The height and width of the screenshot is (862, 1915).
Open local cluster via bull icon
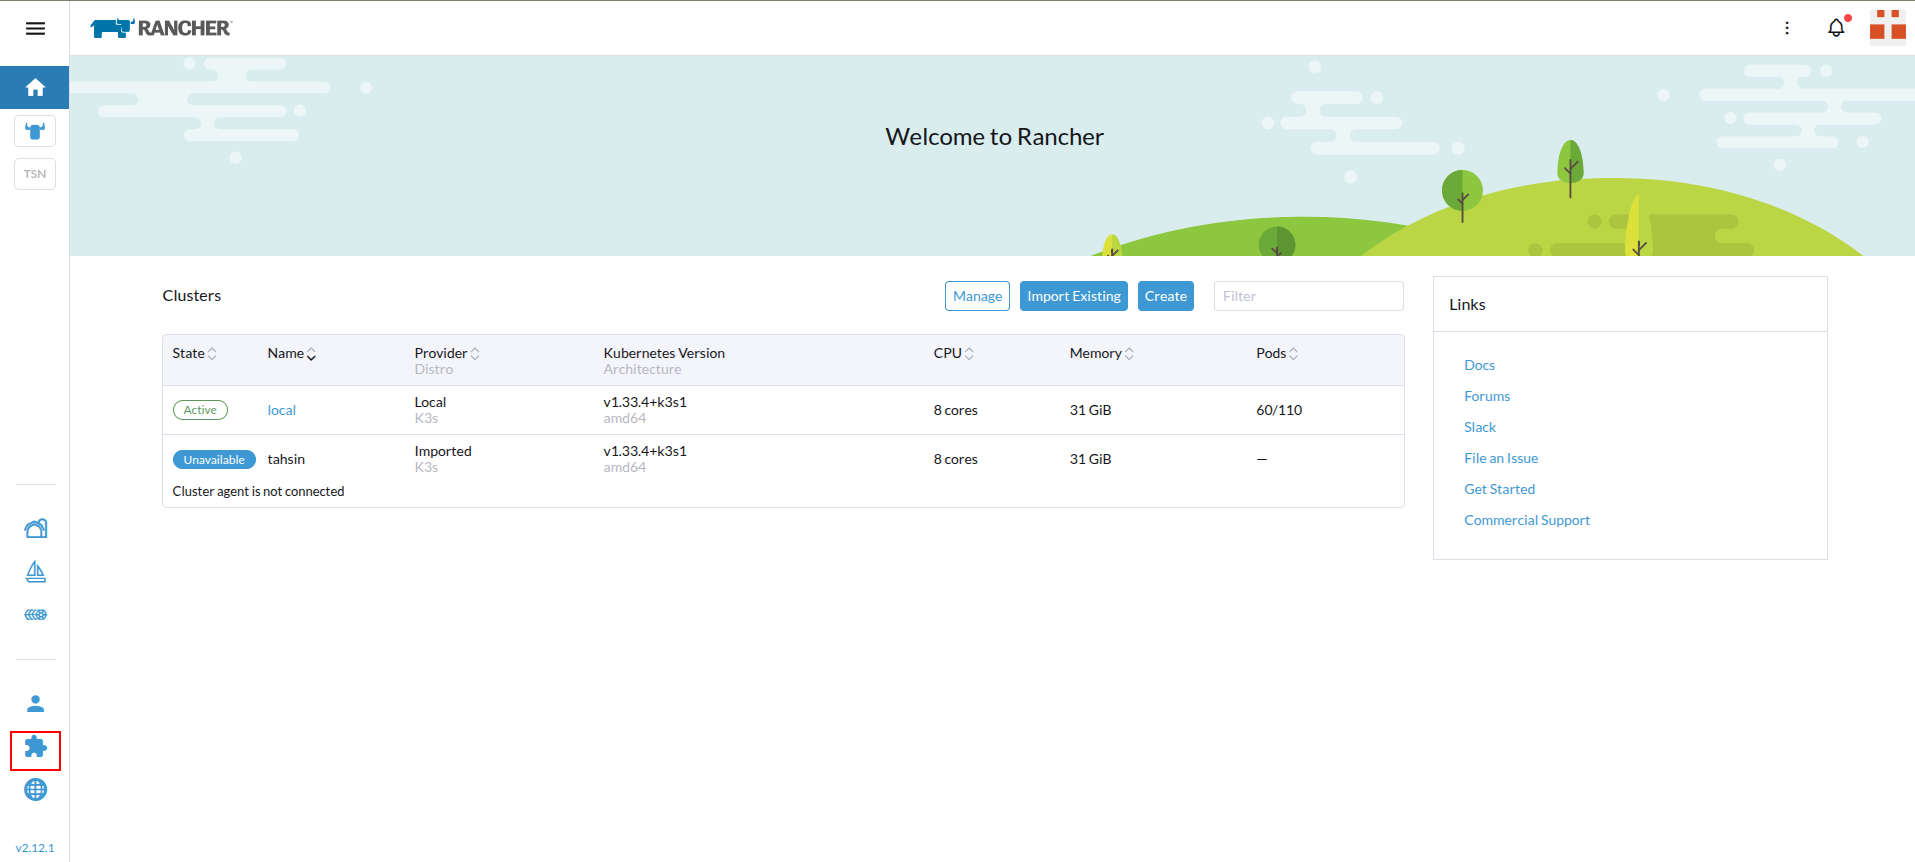coord(35,131)
